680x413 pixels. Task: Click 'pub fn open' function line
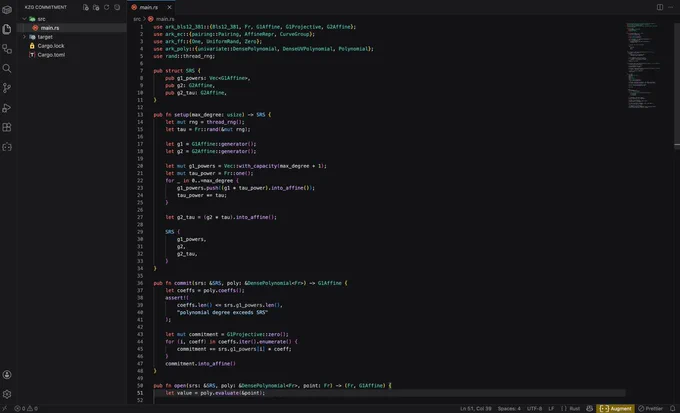[x=272, y=386]
